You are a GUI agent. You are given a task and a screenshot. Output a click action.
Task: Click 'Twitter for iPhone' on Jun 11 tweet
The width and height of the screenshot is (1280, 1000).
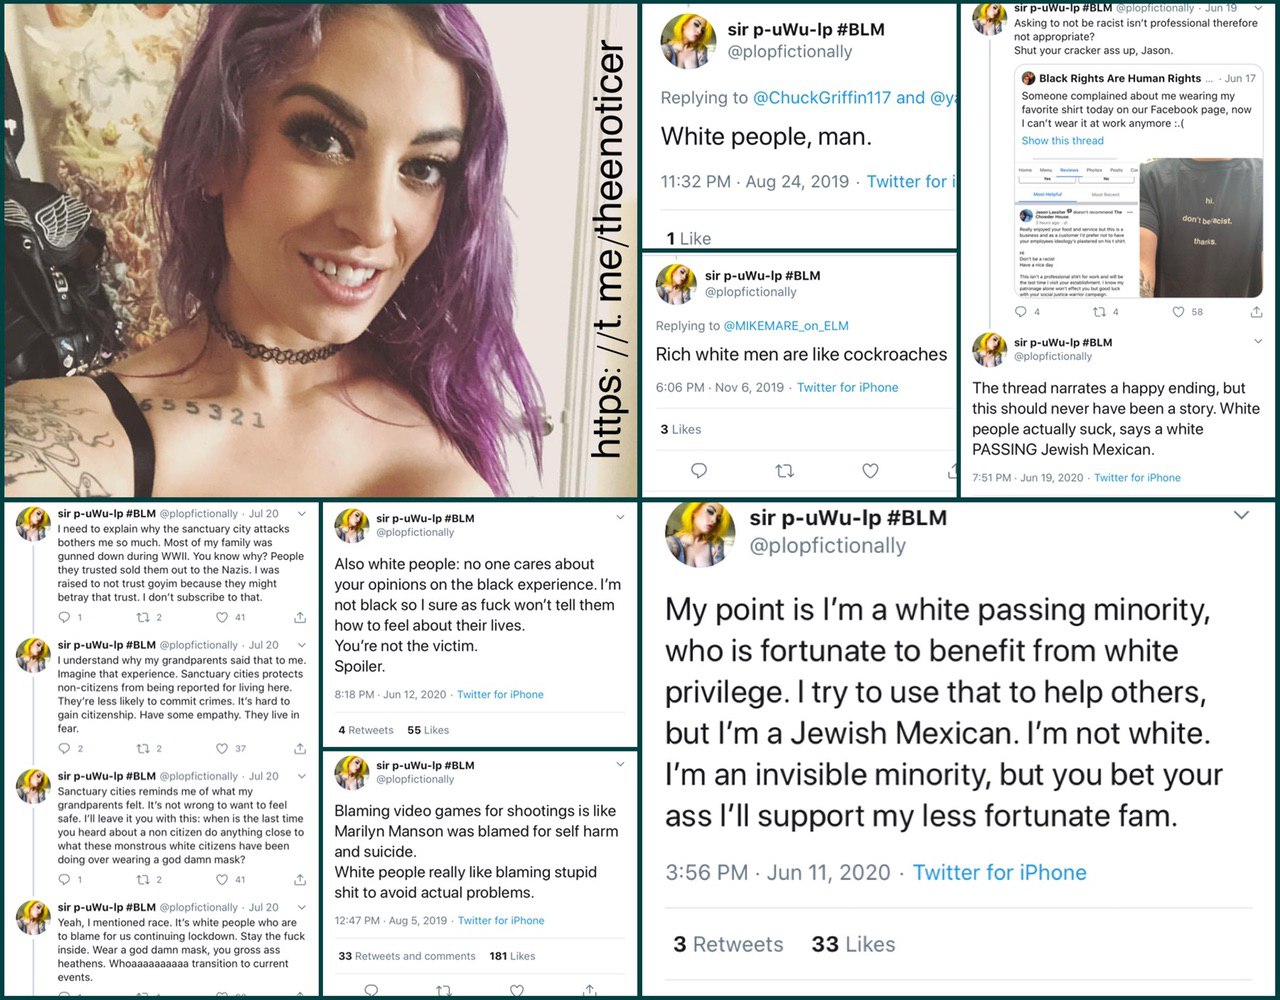coord(999,872)
